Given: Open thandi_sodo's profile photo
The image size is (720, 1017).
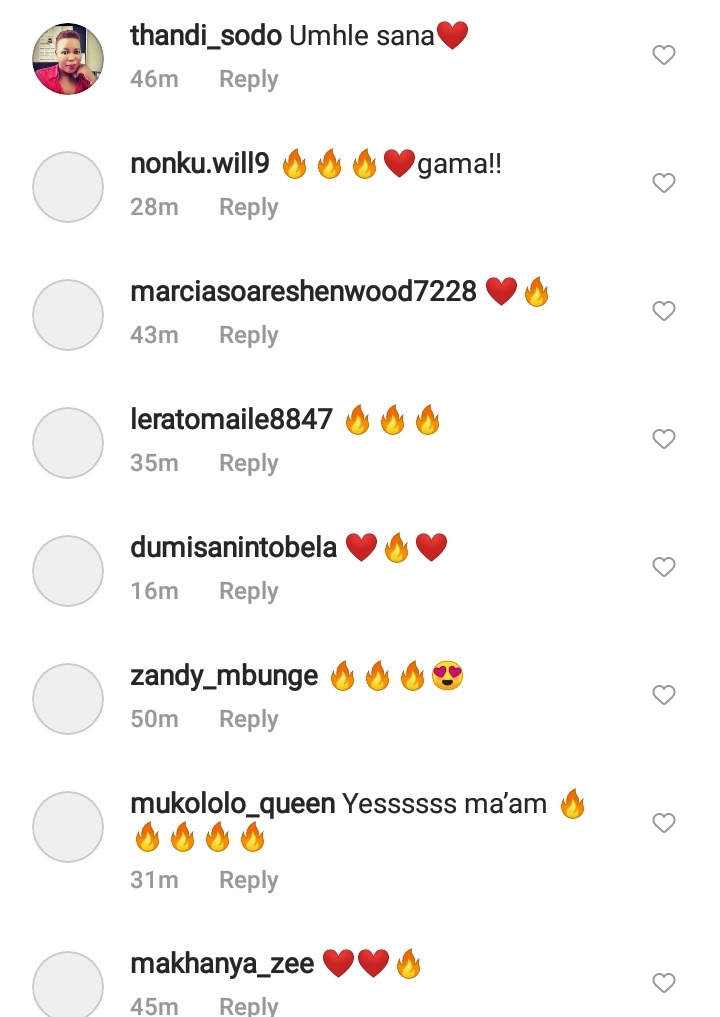Looking at the screenshot, I should (68, 59).
